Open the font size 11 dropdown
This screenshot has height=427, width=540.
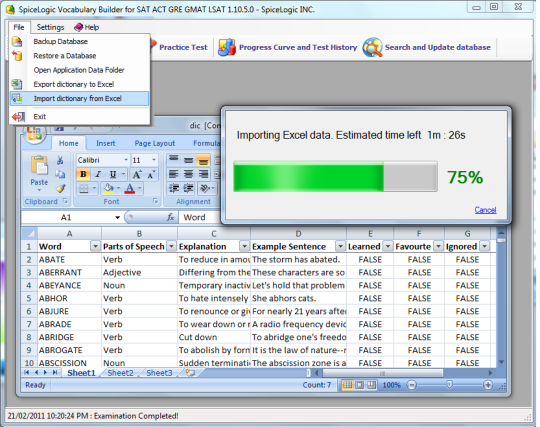pyautogui.click(x=154, y=160)
